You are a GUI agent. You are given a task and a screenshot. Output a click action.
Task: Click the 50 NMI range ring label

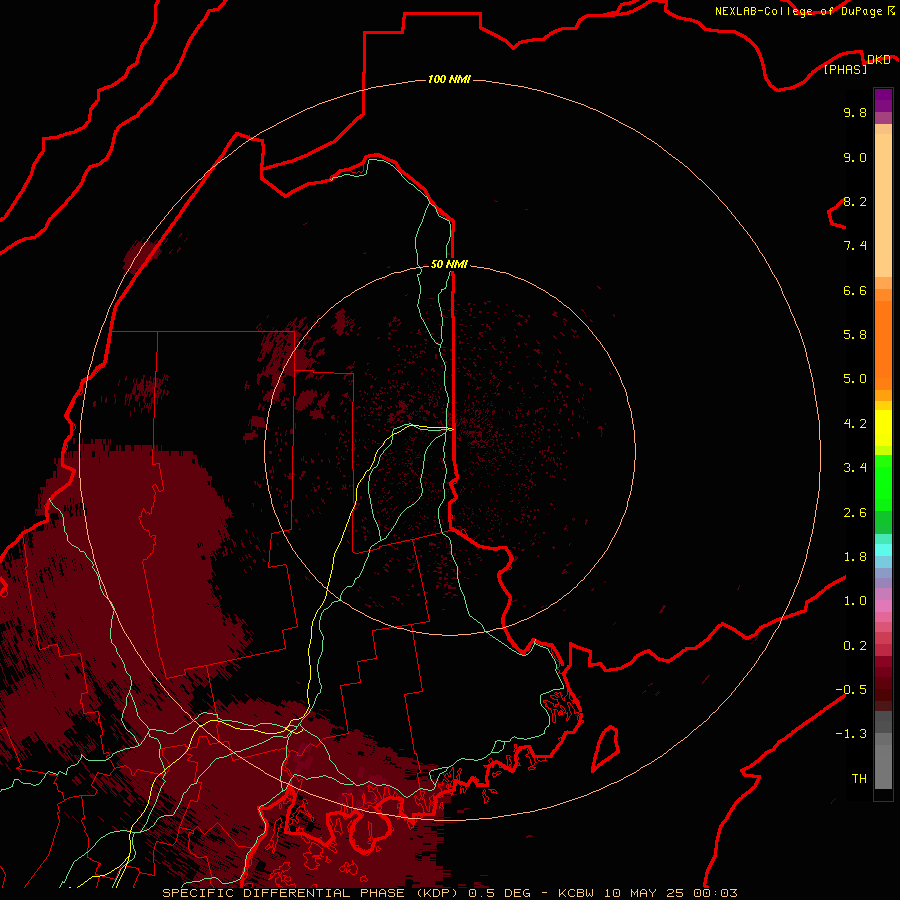point(449,264)
